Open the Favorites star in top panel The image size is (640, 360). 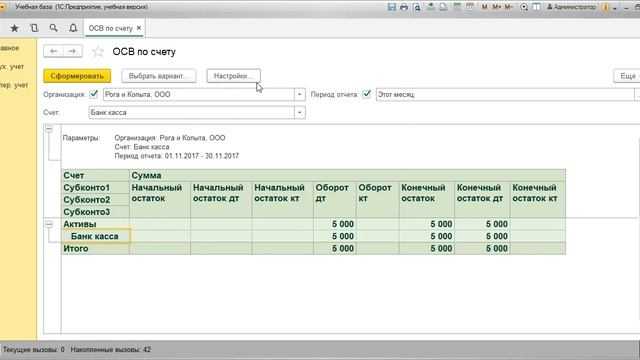click(14, 28)
